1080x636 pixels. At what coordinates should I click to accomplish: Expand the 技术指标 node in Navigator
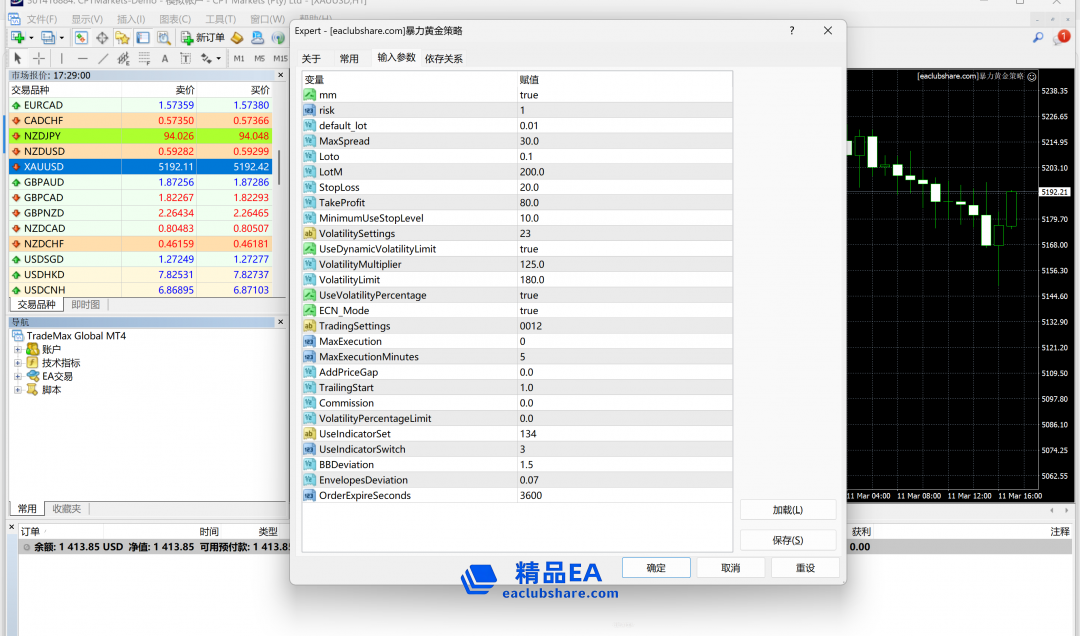[x=17, y=362]
